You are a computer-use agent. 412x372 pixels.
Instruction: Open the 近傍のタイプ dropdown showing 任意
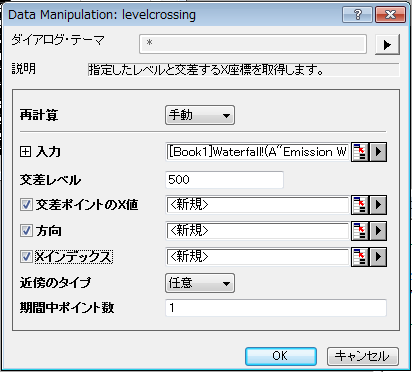[x=200, y=283]
